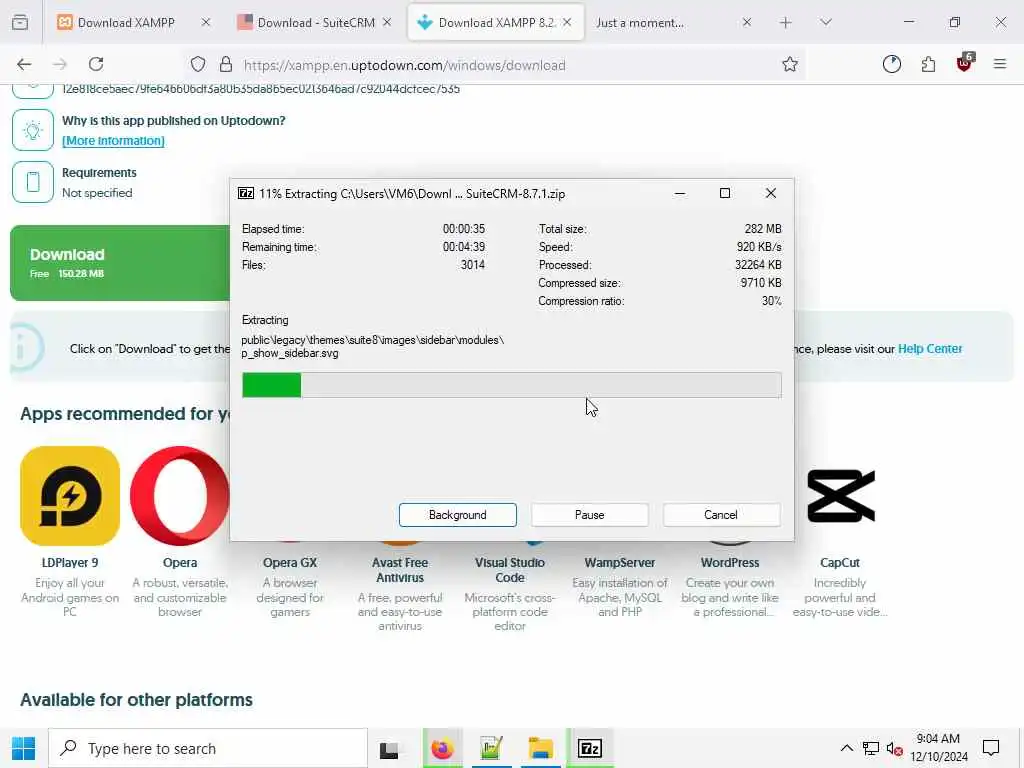Image resolution: width=1024 pixels, height=768 pixels.
Task: Maximize the 7-Zip extracting dialog
Action: [724, 193]
